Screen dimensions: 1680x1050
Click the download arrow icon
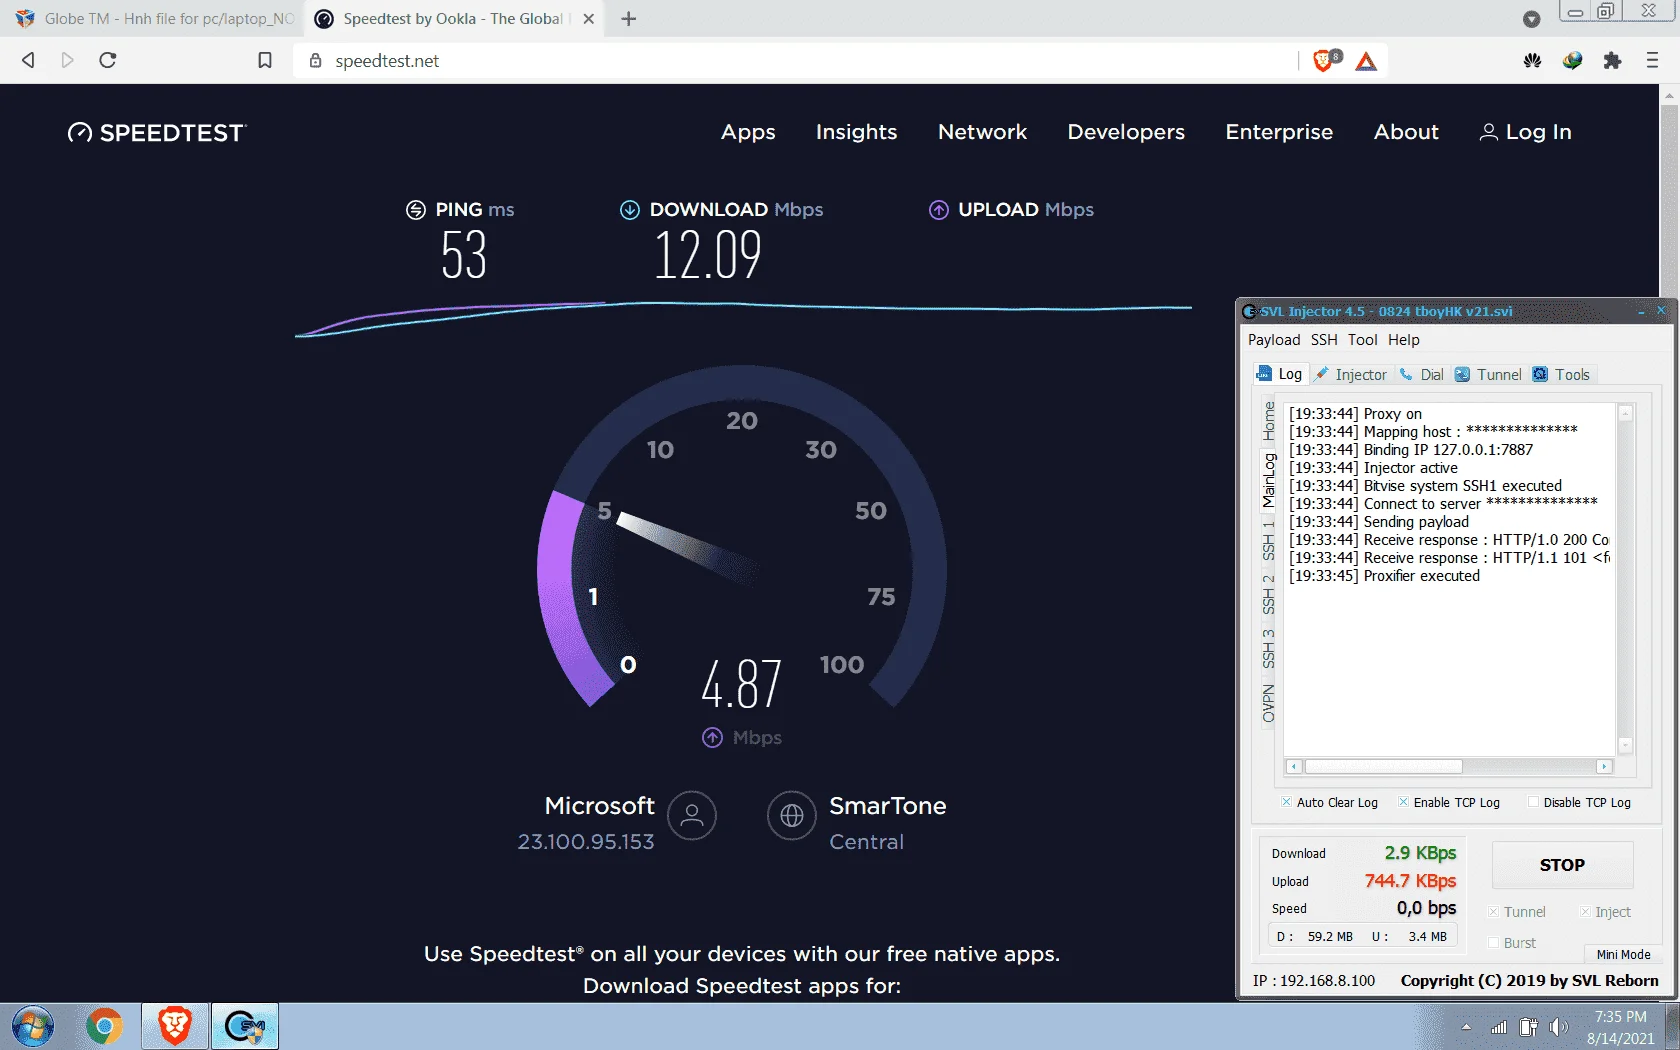(630, 210)
